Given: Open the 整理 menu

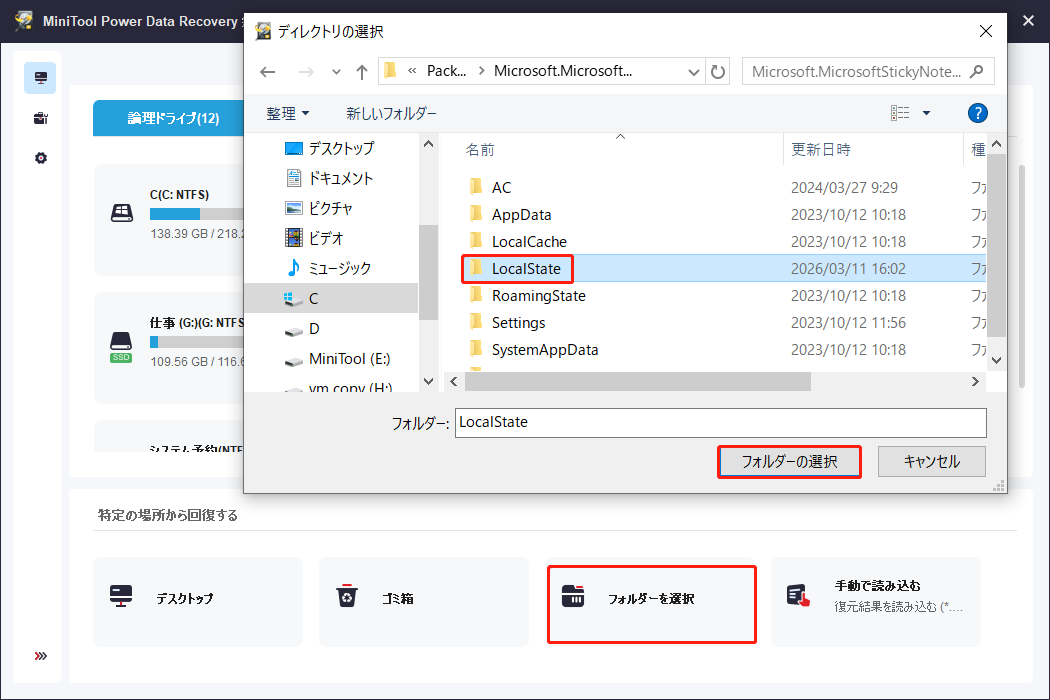Looking at the screenshot, I should coord(288,113).
